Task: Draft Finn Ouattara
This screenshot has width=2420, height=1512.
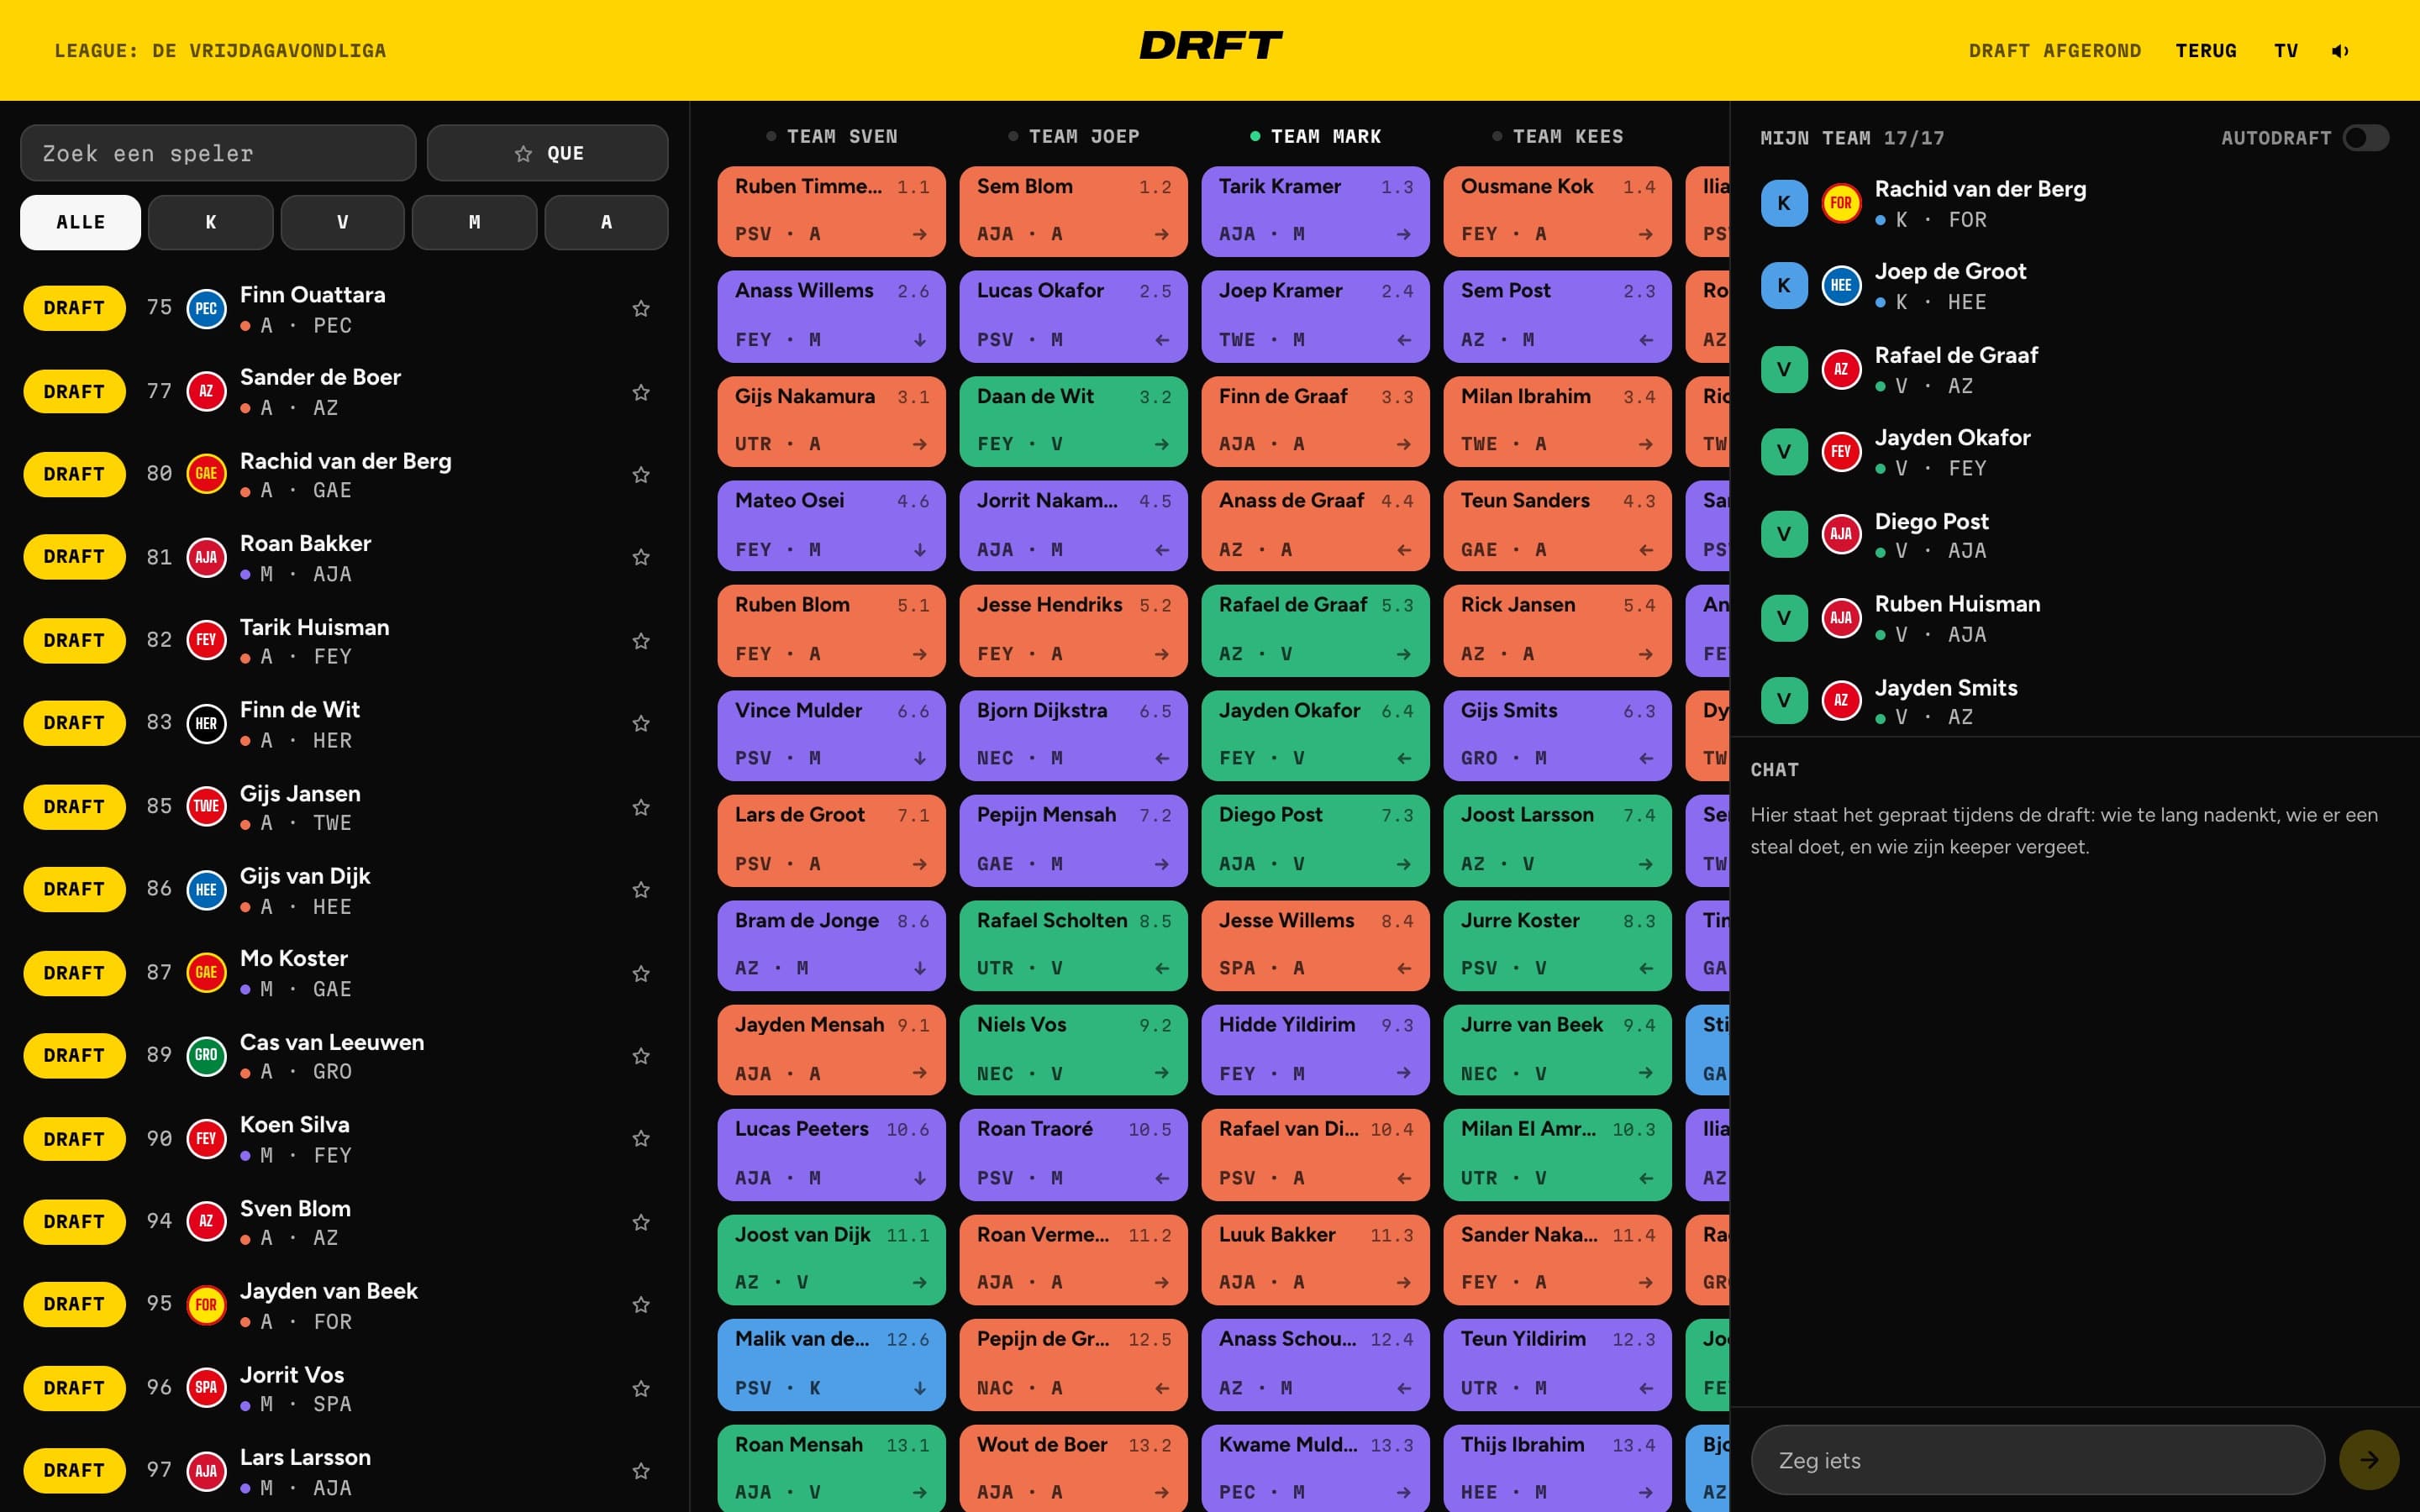Action: [74, 308]
